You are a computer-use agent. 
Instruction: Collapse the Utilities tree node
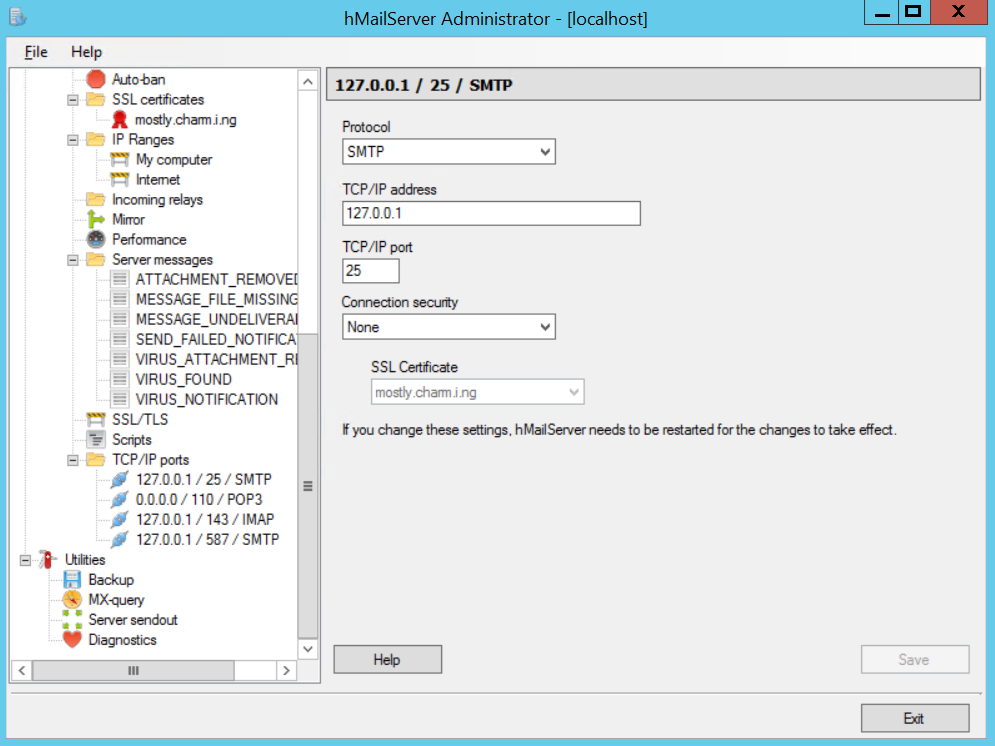pyautogui.click(x=25, y=560)
